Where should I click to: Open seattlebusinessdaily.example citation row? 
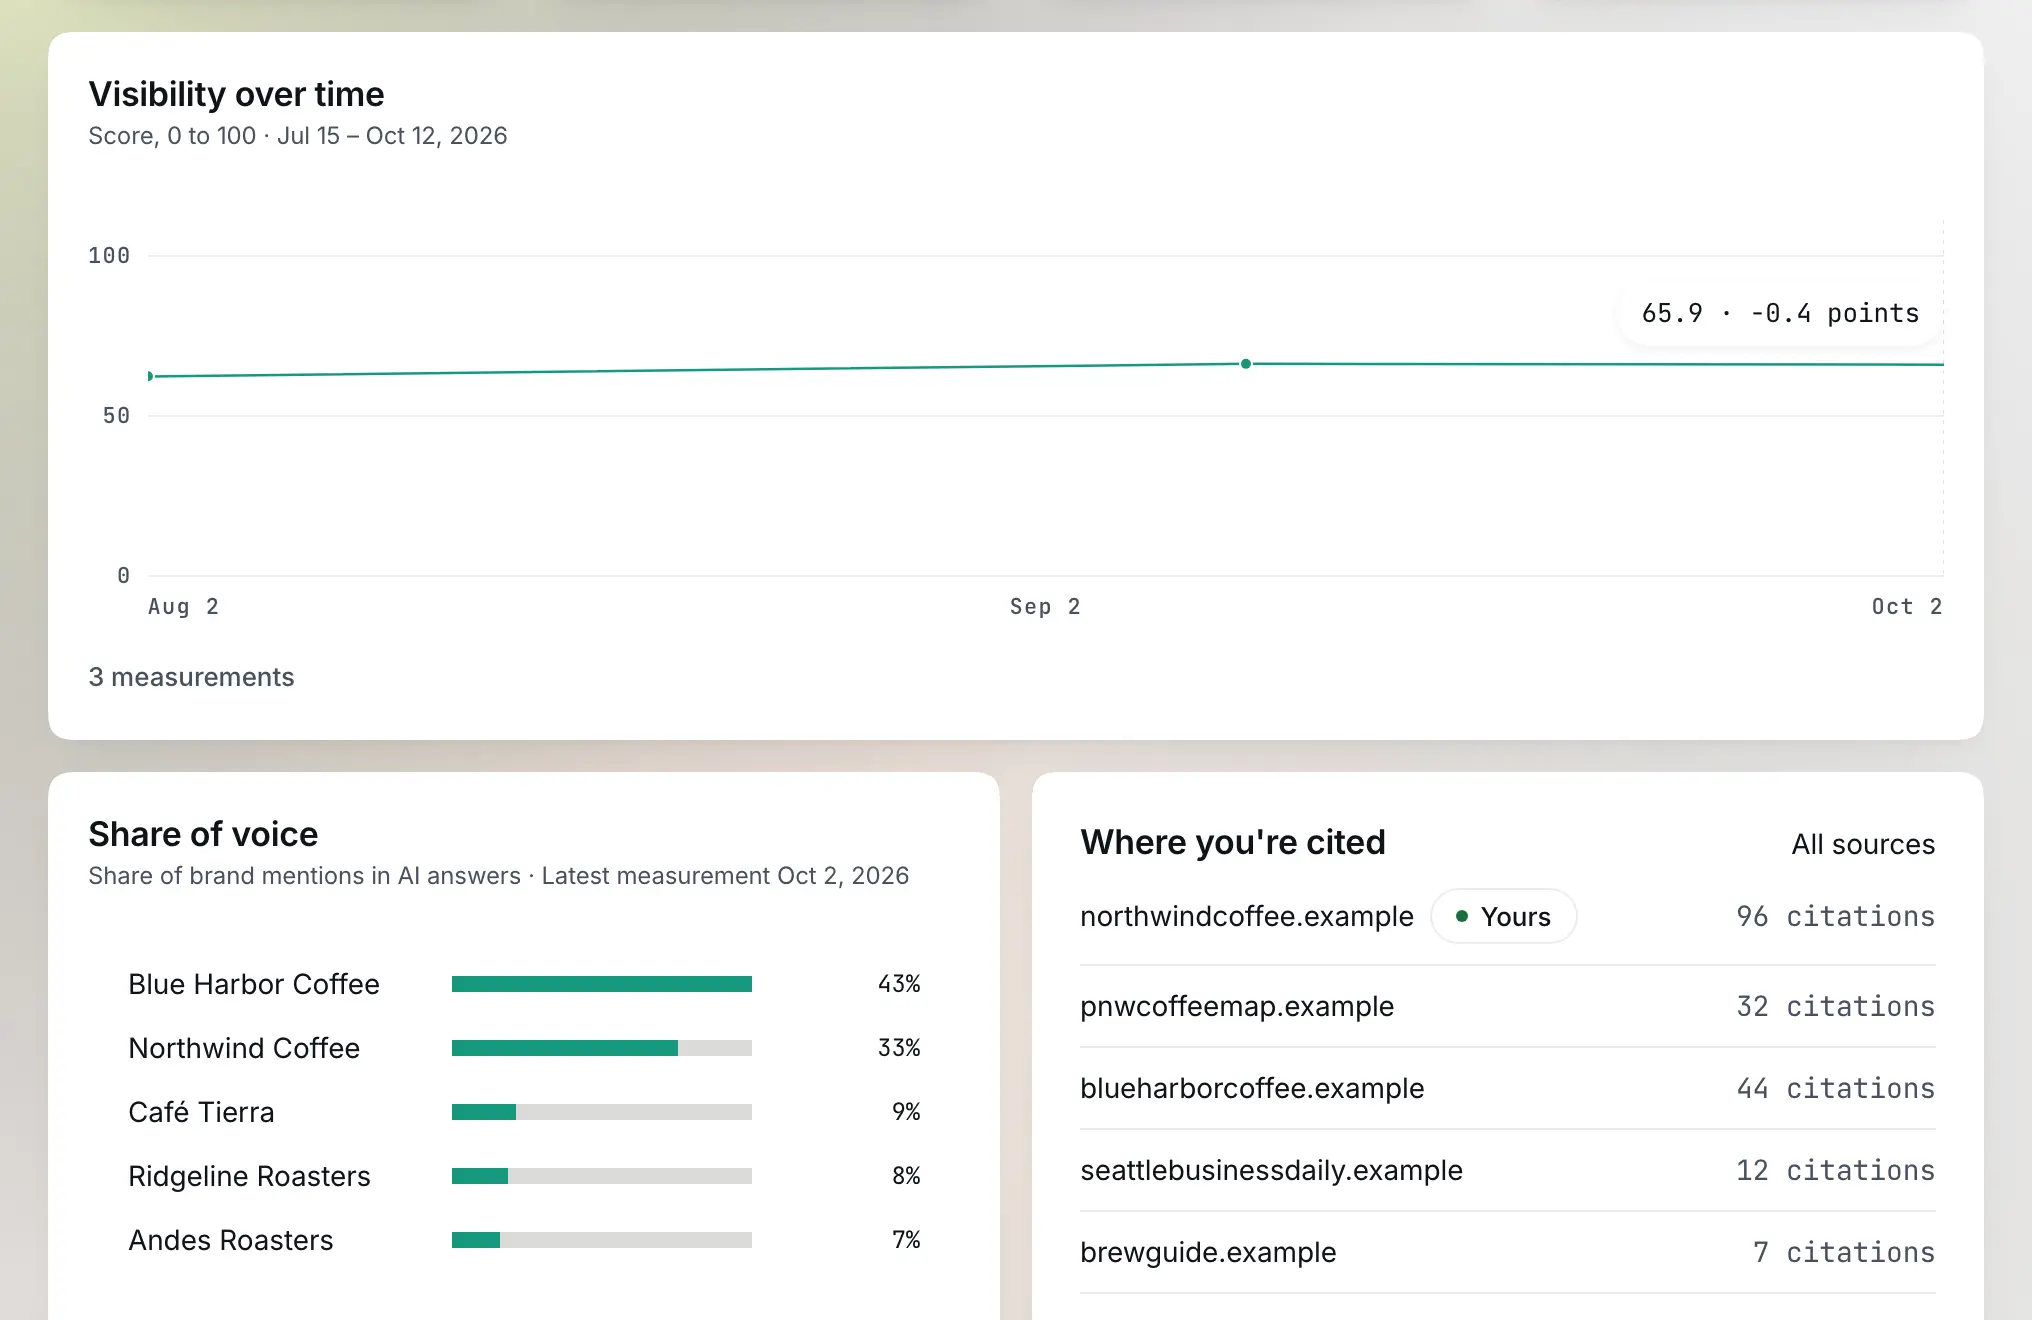1507,1170
